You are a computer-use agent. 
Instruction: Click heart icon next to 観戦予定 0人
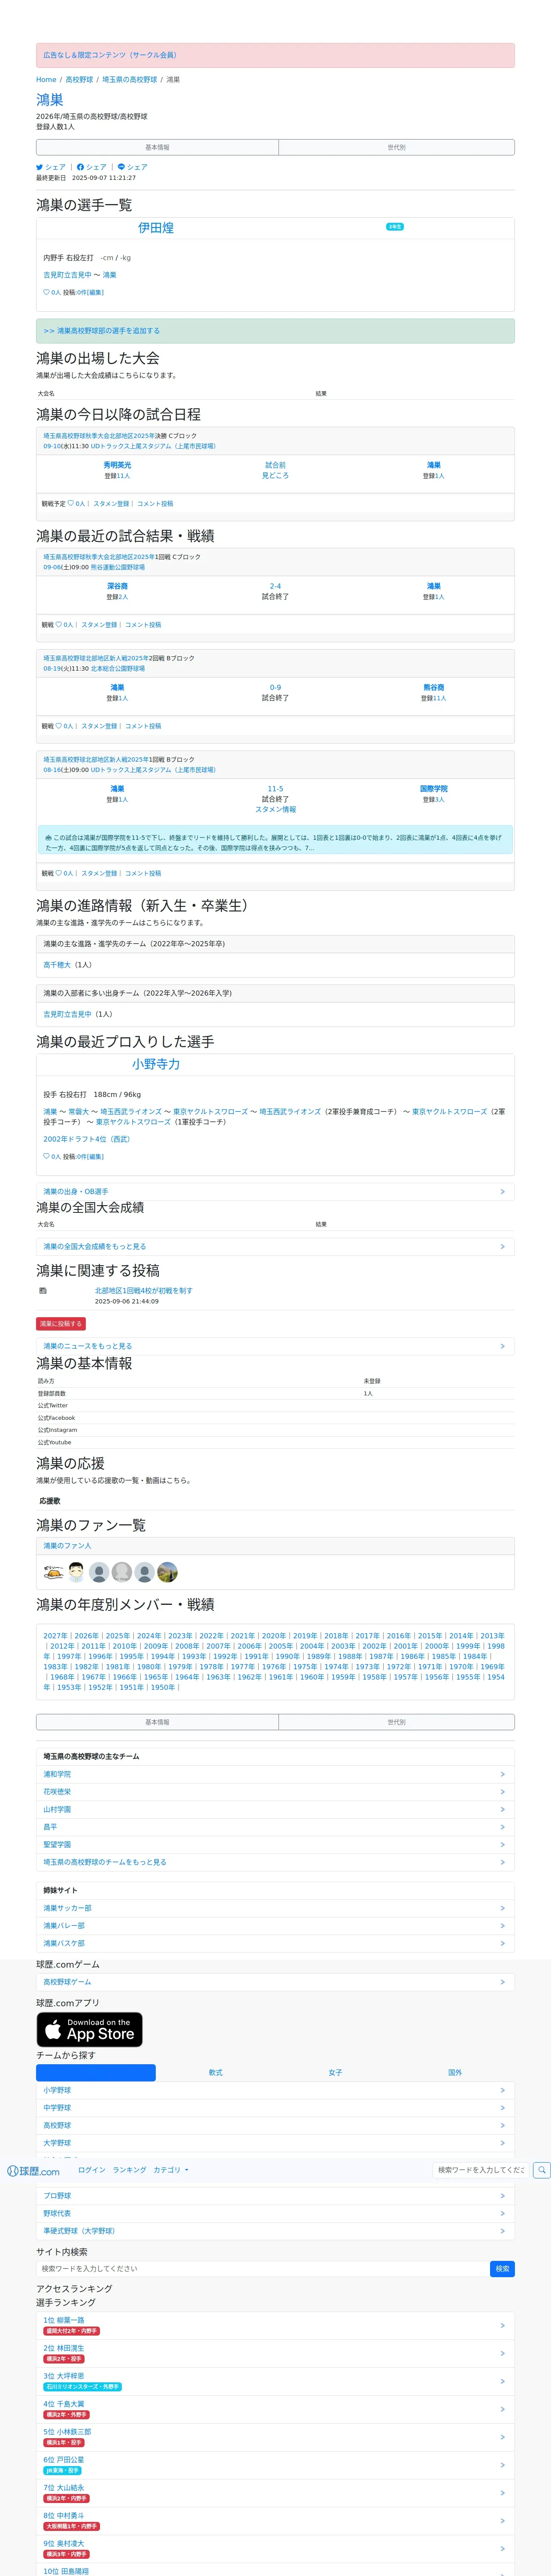(x=71, y=504)
